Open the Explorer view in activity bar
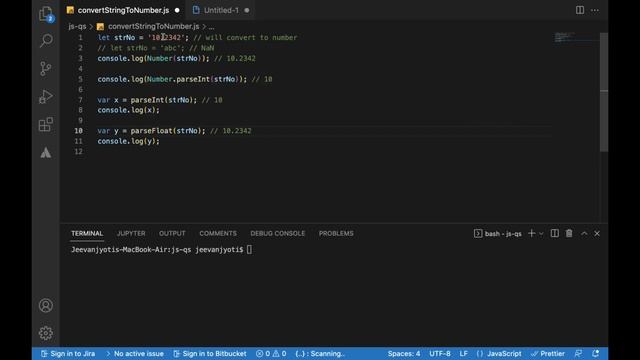The image size is (640, 360). tap(46, 15)
